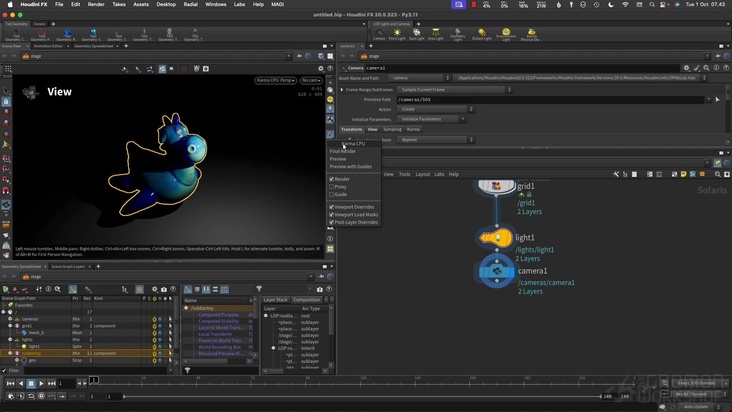This screenshot has width=732, height=412.
Task: Open the camera parameter pane gear menu
Action: point(686,68)
